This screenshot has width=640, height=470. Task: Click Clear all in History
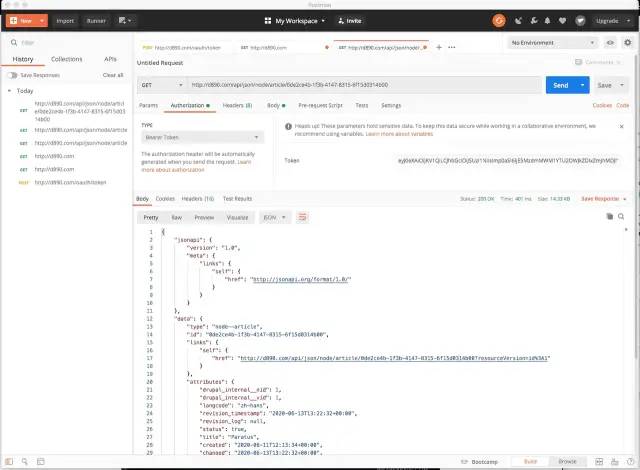coord(113,75)
